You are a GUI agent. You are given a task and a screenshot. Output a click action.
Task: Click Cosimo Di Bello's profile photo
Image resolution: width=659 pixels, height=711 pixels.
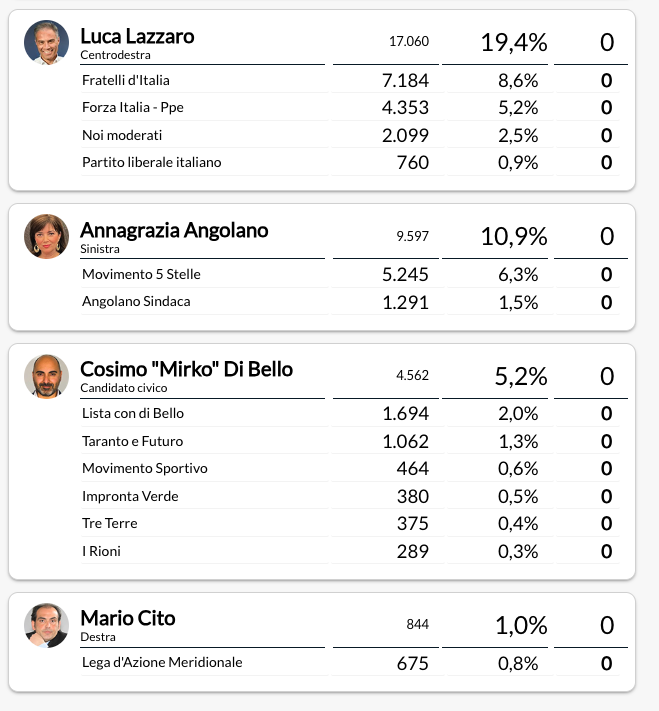click(46, 376)
